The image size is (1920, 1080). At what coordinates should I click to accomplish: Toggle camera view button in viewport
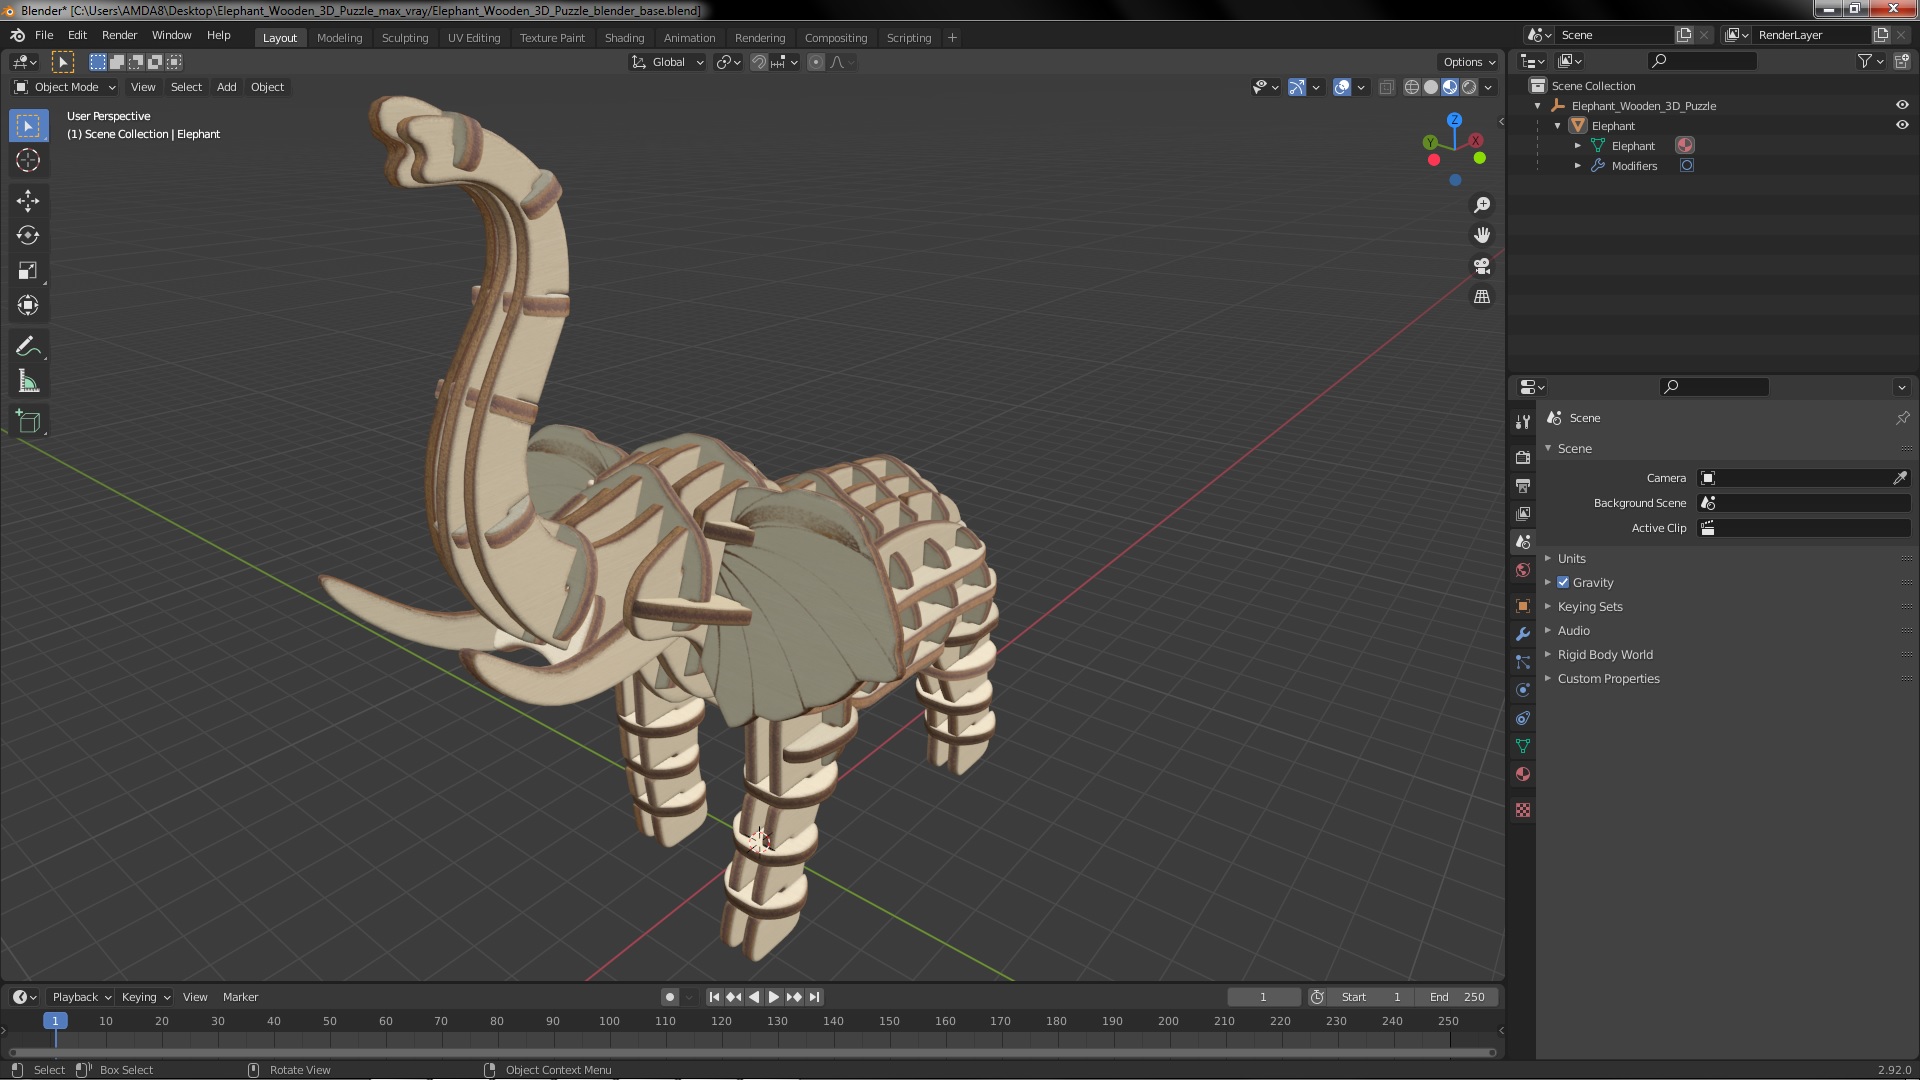tap(1482, 266)
